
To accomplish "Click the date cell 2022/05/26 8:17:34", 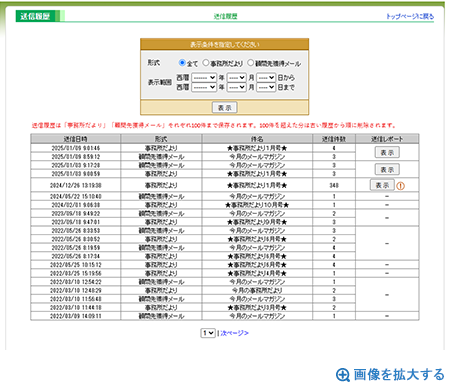I will pos(76,256).
